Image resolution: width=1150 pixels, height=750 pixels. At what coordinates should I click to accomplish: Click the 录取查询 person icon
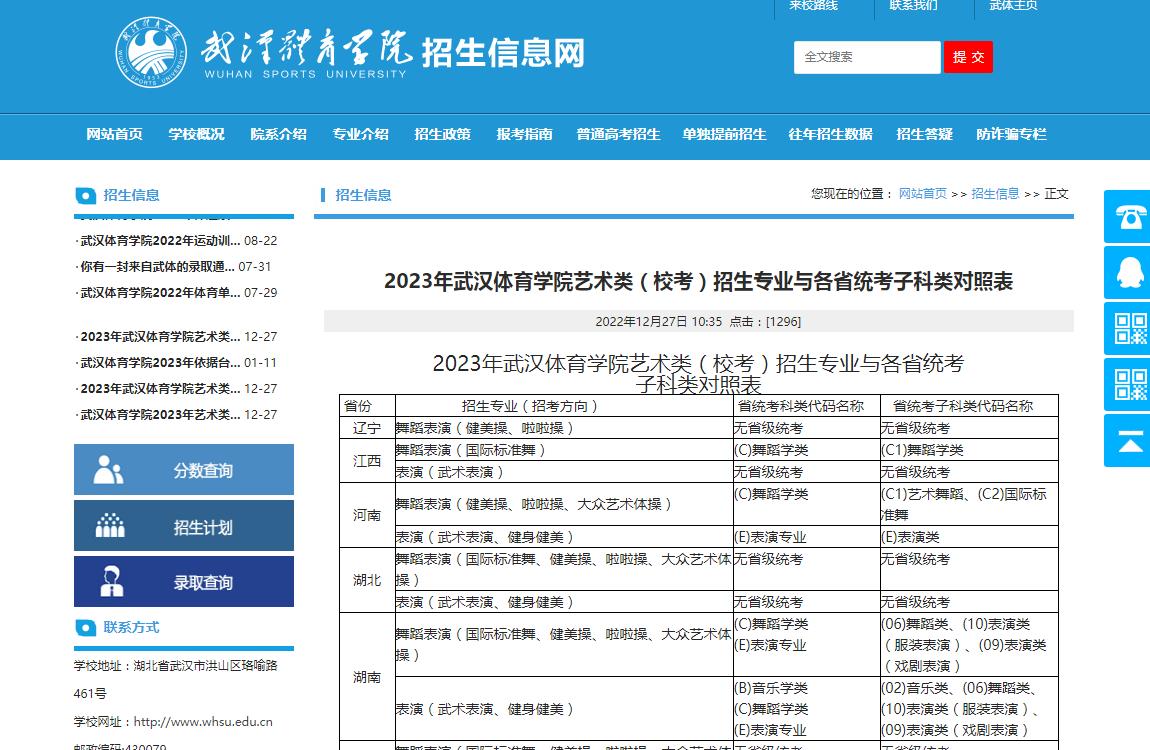(x=111, y=581)
